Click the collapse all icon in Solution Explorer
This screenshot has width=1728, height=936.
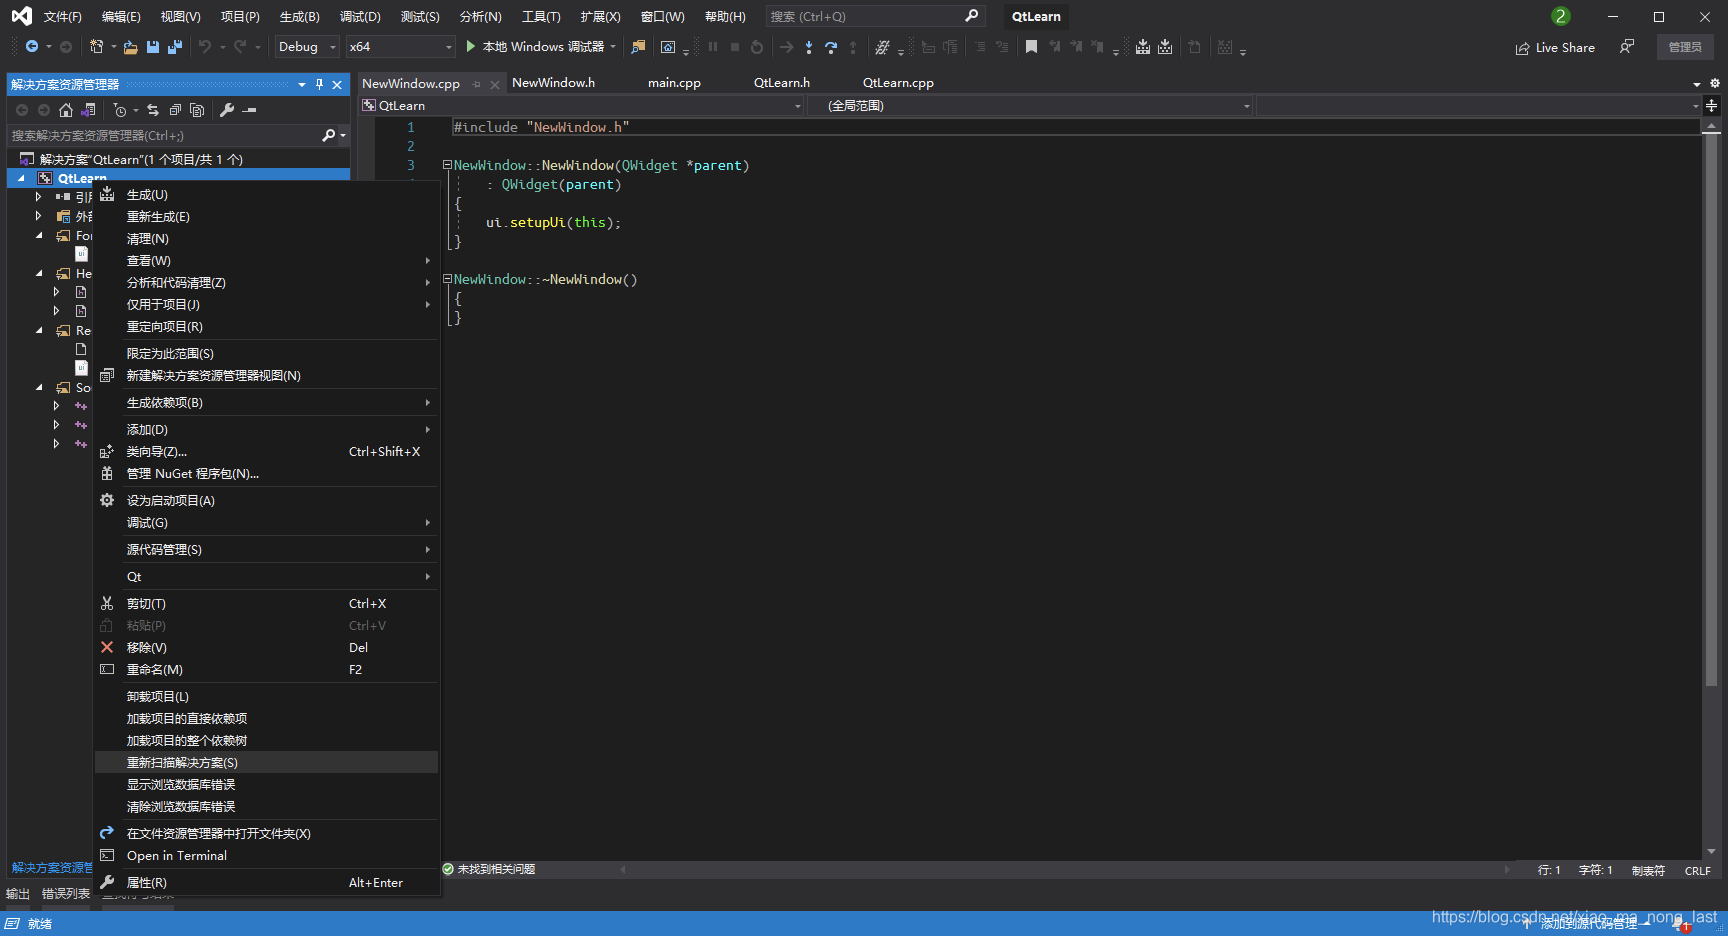coord(175,110)
